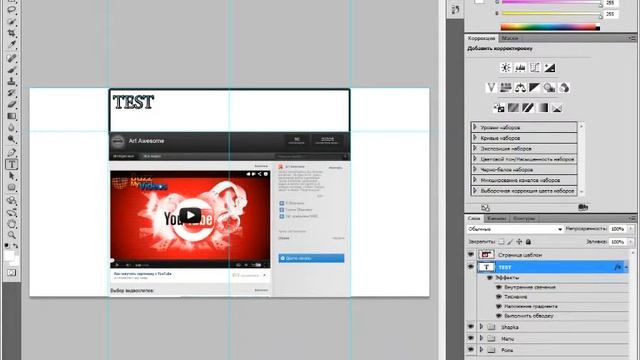Add a Levels adjustment
The image size is (640, 360).
click(520, 68)
